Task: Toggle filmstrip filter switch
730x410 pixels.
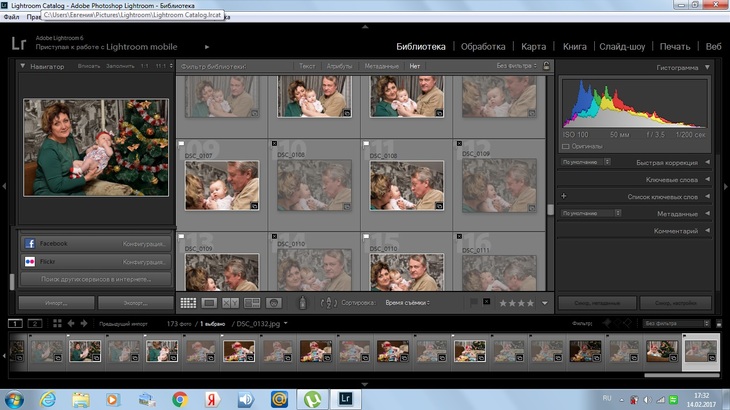Action: [x=719, y=323]
